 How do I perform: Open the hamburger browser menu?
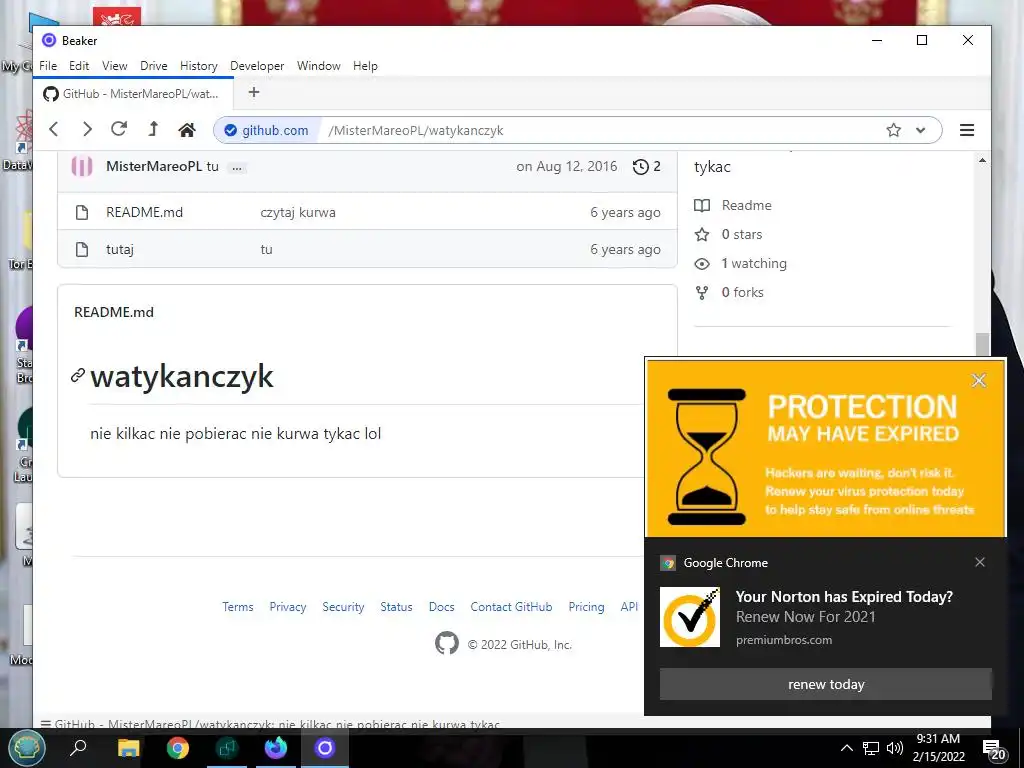click(967, 130)
